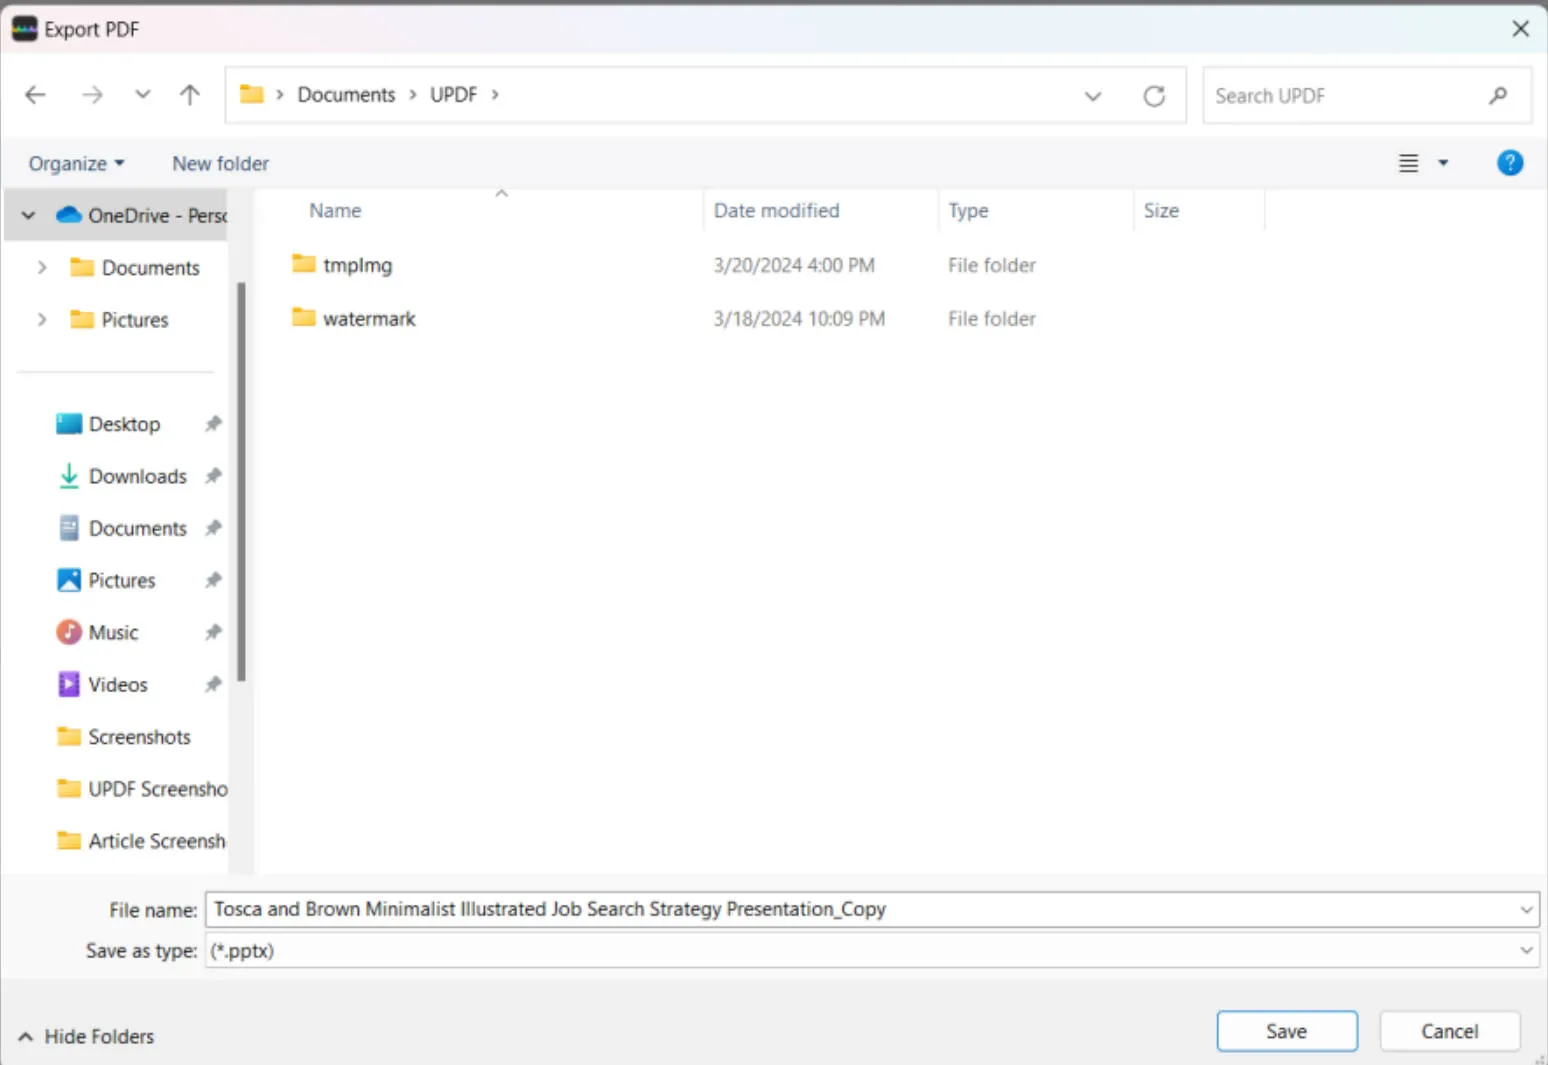Click the search magnifier icon
The image size is (1548, 1065).
coord(1497,96)
